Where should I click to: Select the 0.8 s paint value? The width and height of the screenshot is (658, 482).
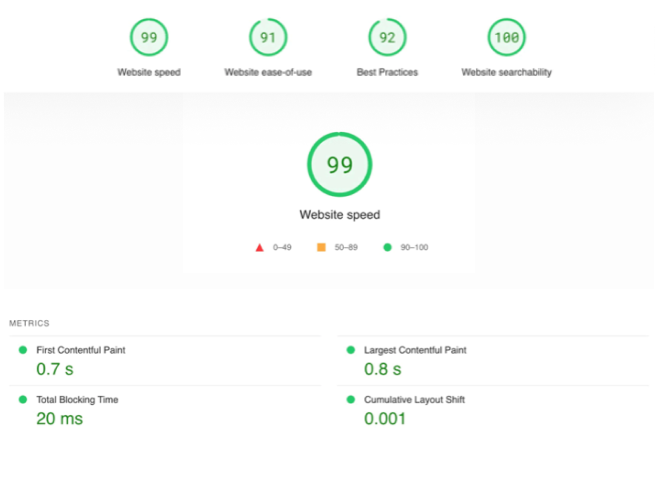[x=383, y=369]
